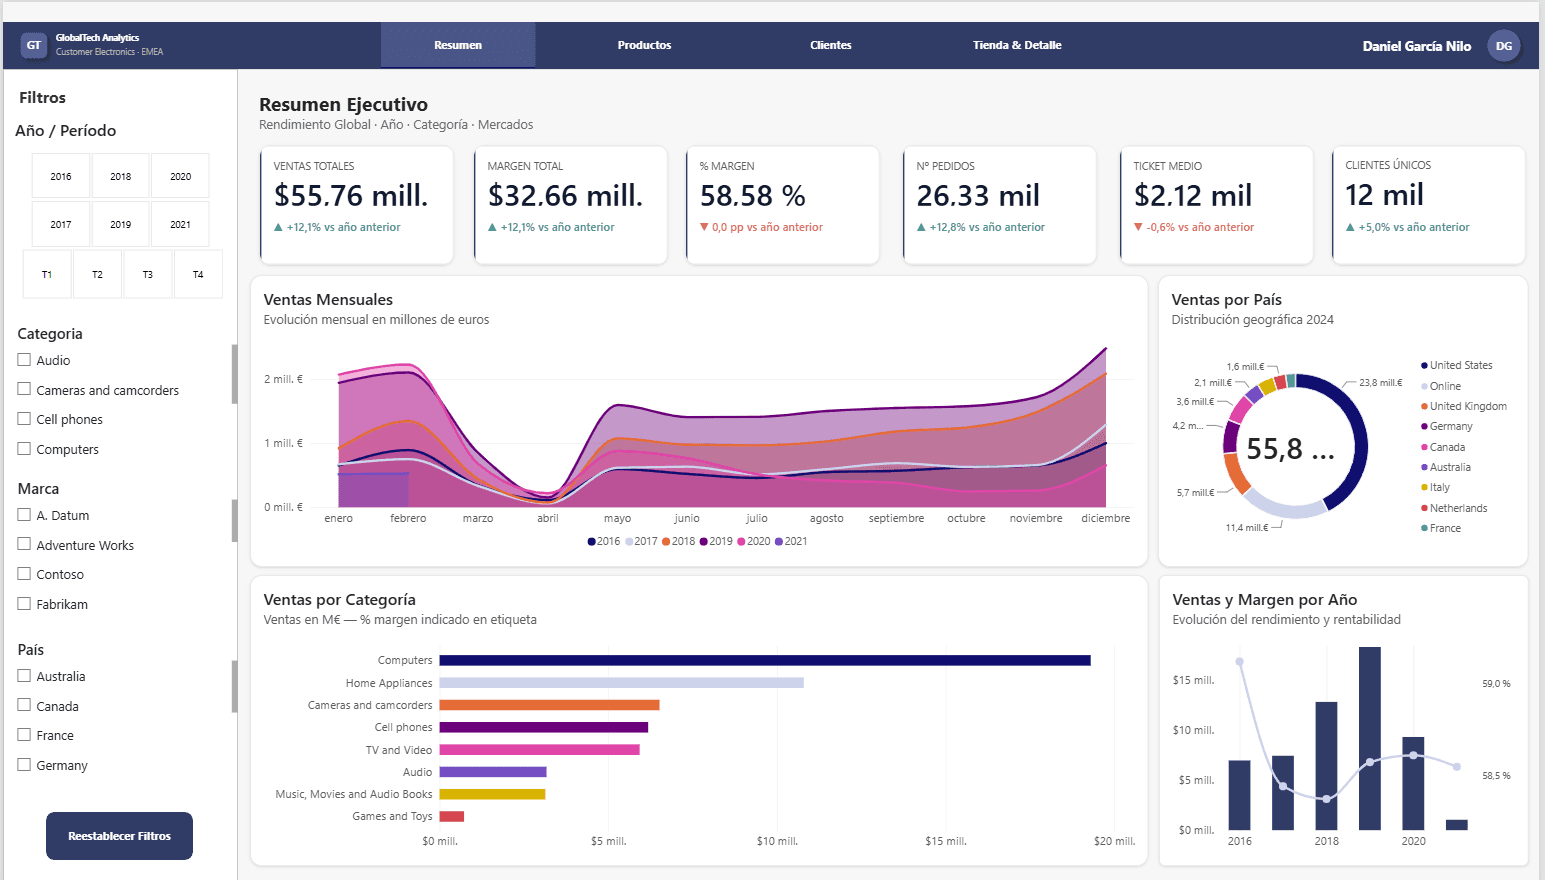1545x880 pixels.
Task: Click the 2021 legend marker under Ventas Mensuales
Action: 779,542
